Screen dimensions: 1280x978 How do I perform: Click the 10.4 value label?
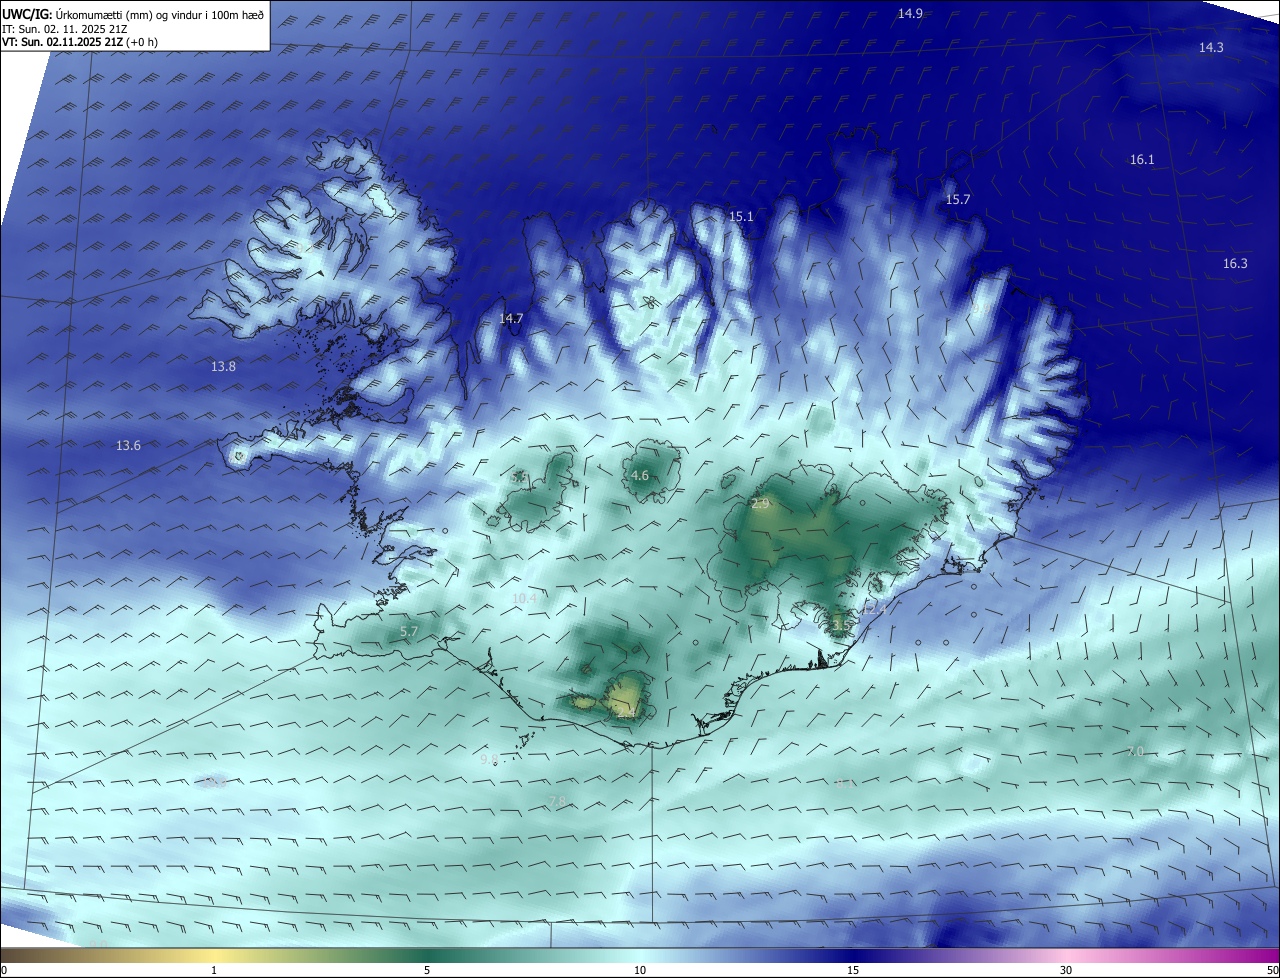(x=524, y=598)
